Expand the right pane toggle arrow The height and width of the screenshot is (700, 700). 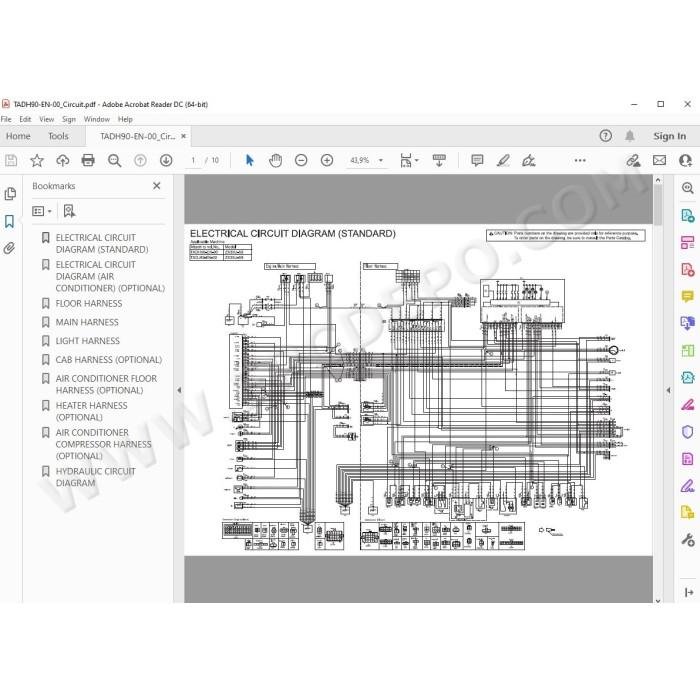tap(688, 592)
